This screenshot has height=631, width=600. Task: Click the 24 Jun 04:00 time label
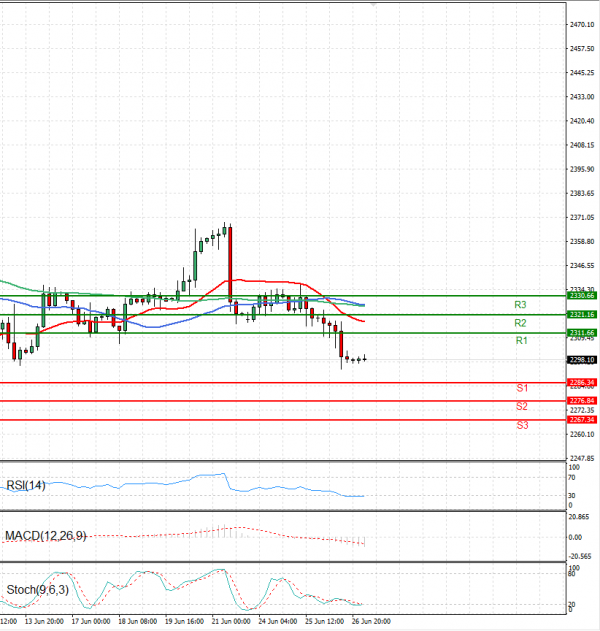click(x=278, y=622)
